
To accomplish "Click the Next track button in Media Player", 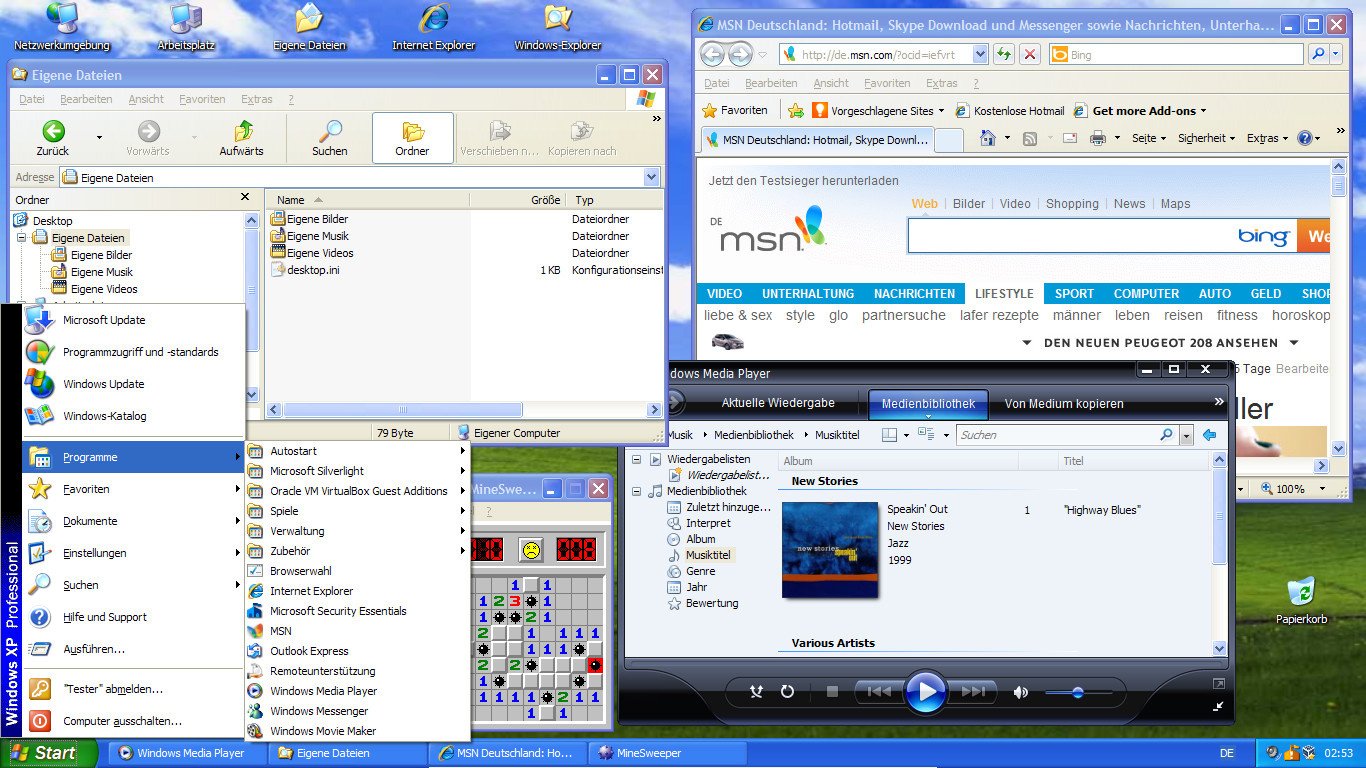I will pos(973,691).
